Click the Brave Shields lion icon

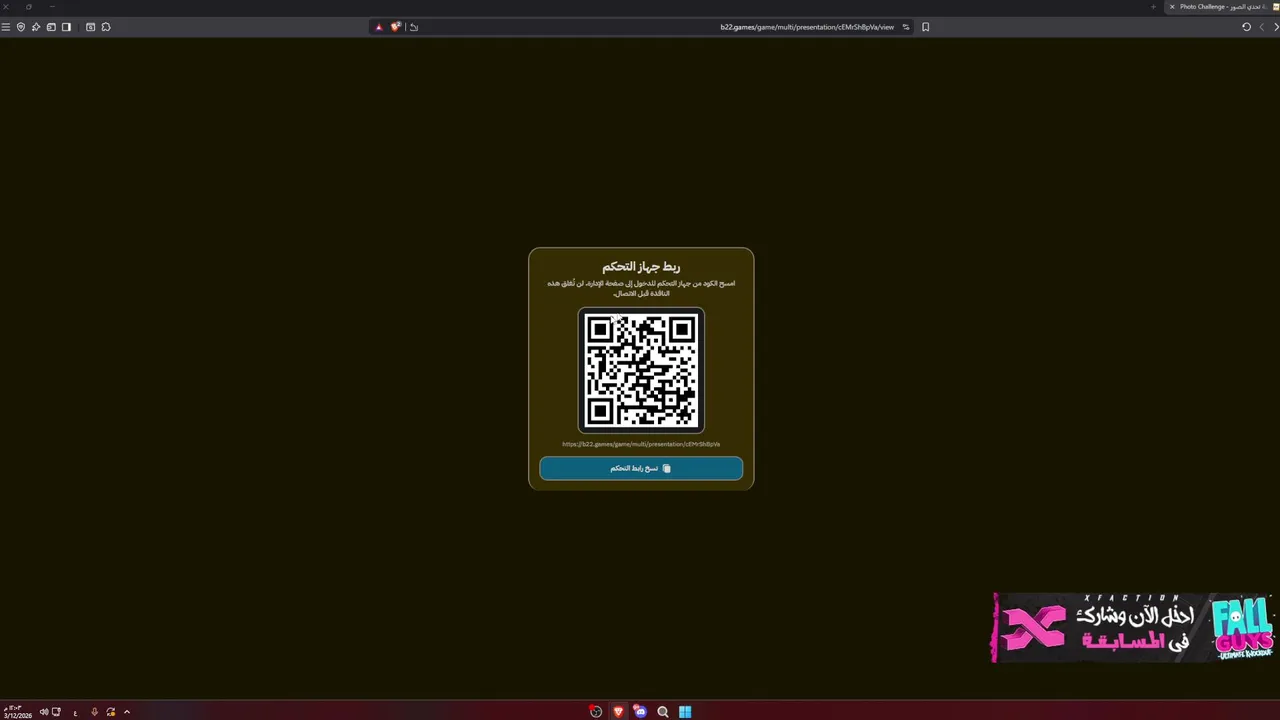(x=395, y=27)
